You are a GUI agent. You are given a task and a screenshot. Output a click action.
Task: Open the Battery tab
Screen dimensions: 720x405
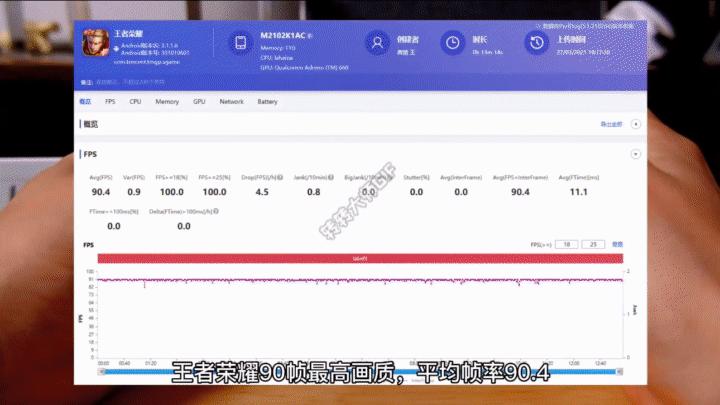coord(267,101)
